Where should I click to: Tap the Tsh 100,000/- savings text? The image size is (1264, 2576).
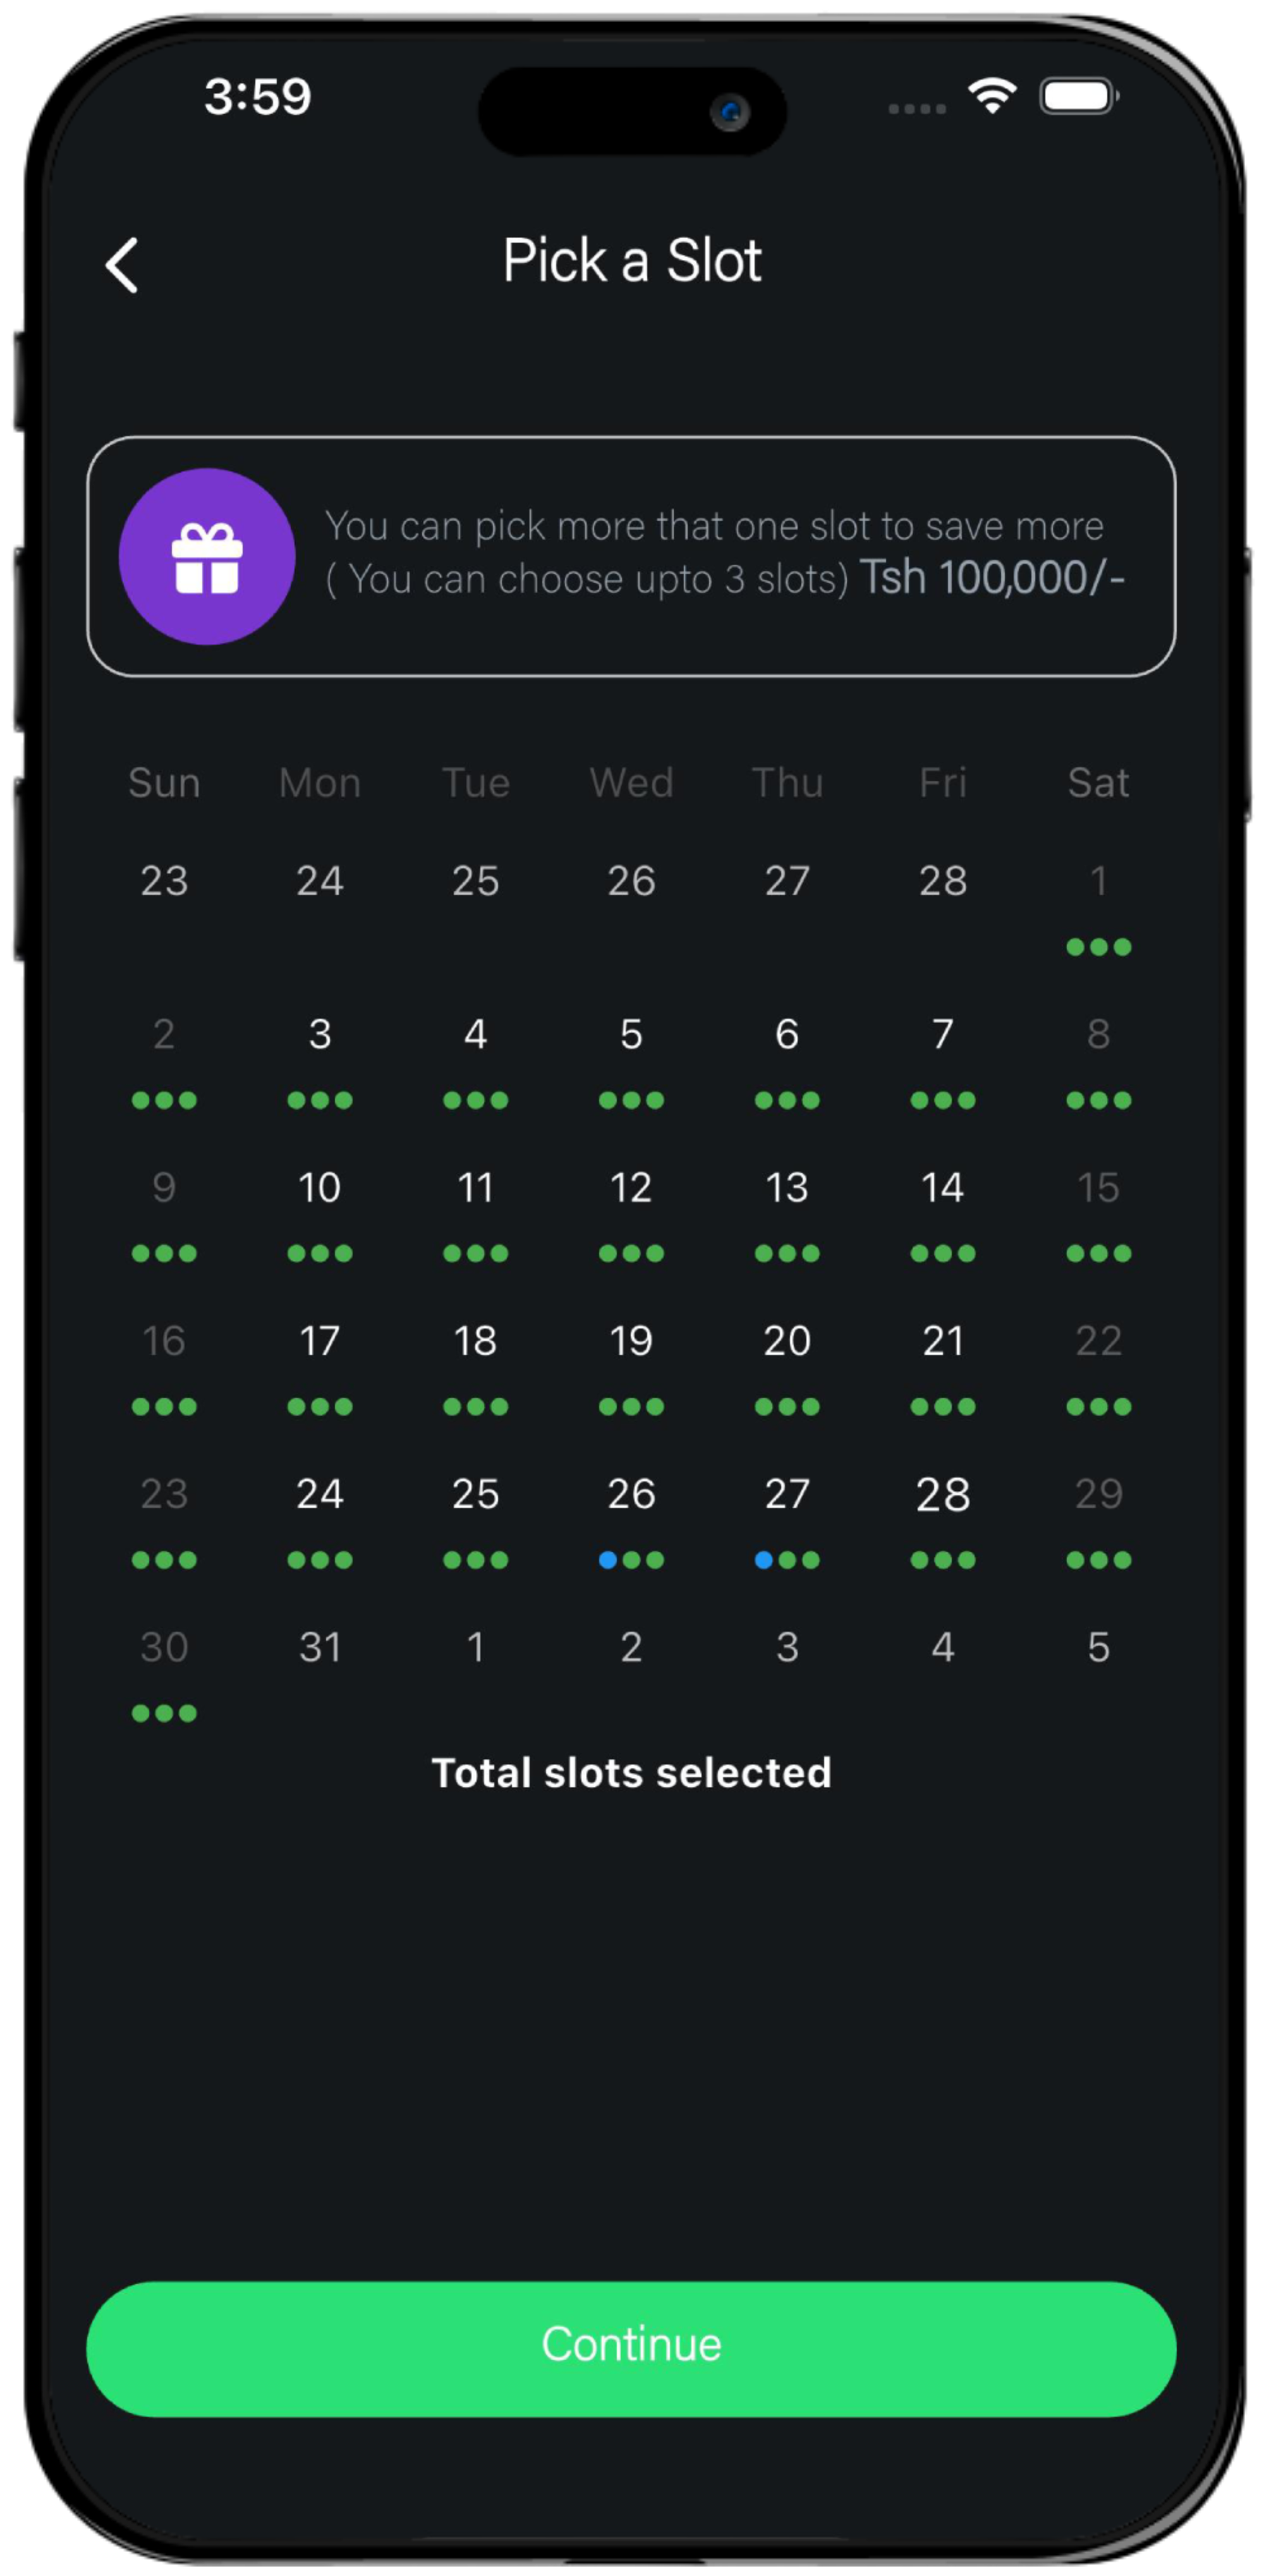pos(992,577)
